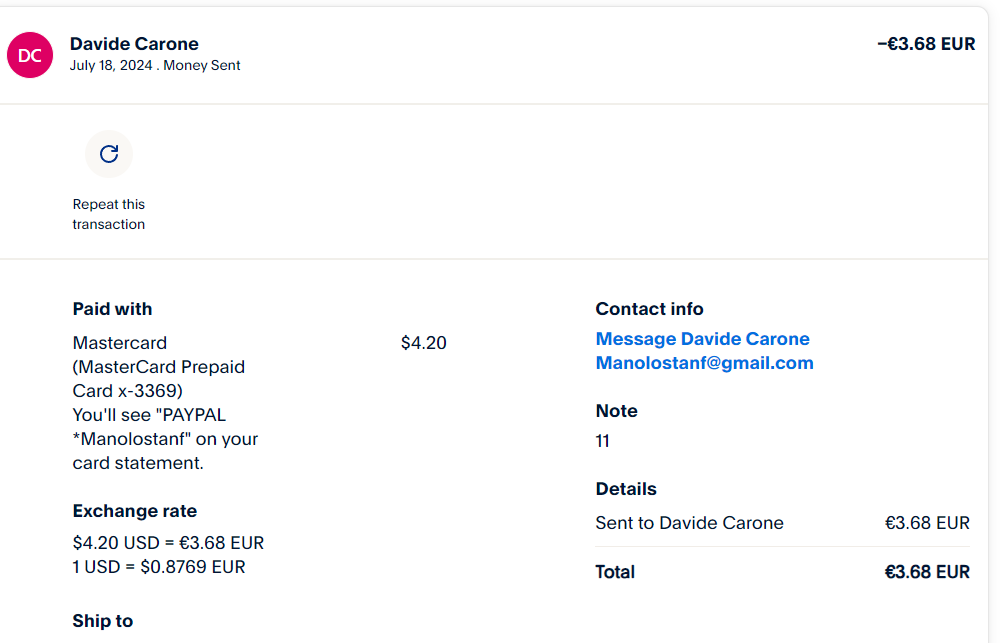Click the bold Total €3.68 EUR amount
Image resolution: width=1005 pixels, height=643 pixels.
927,572
